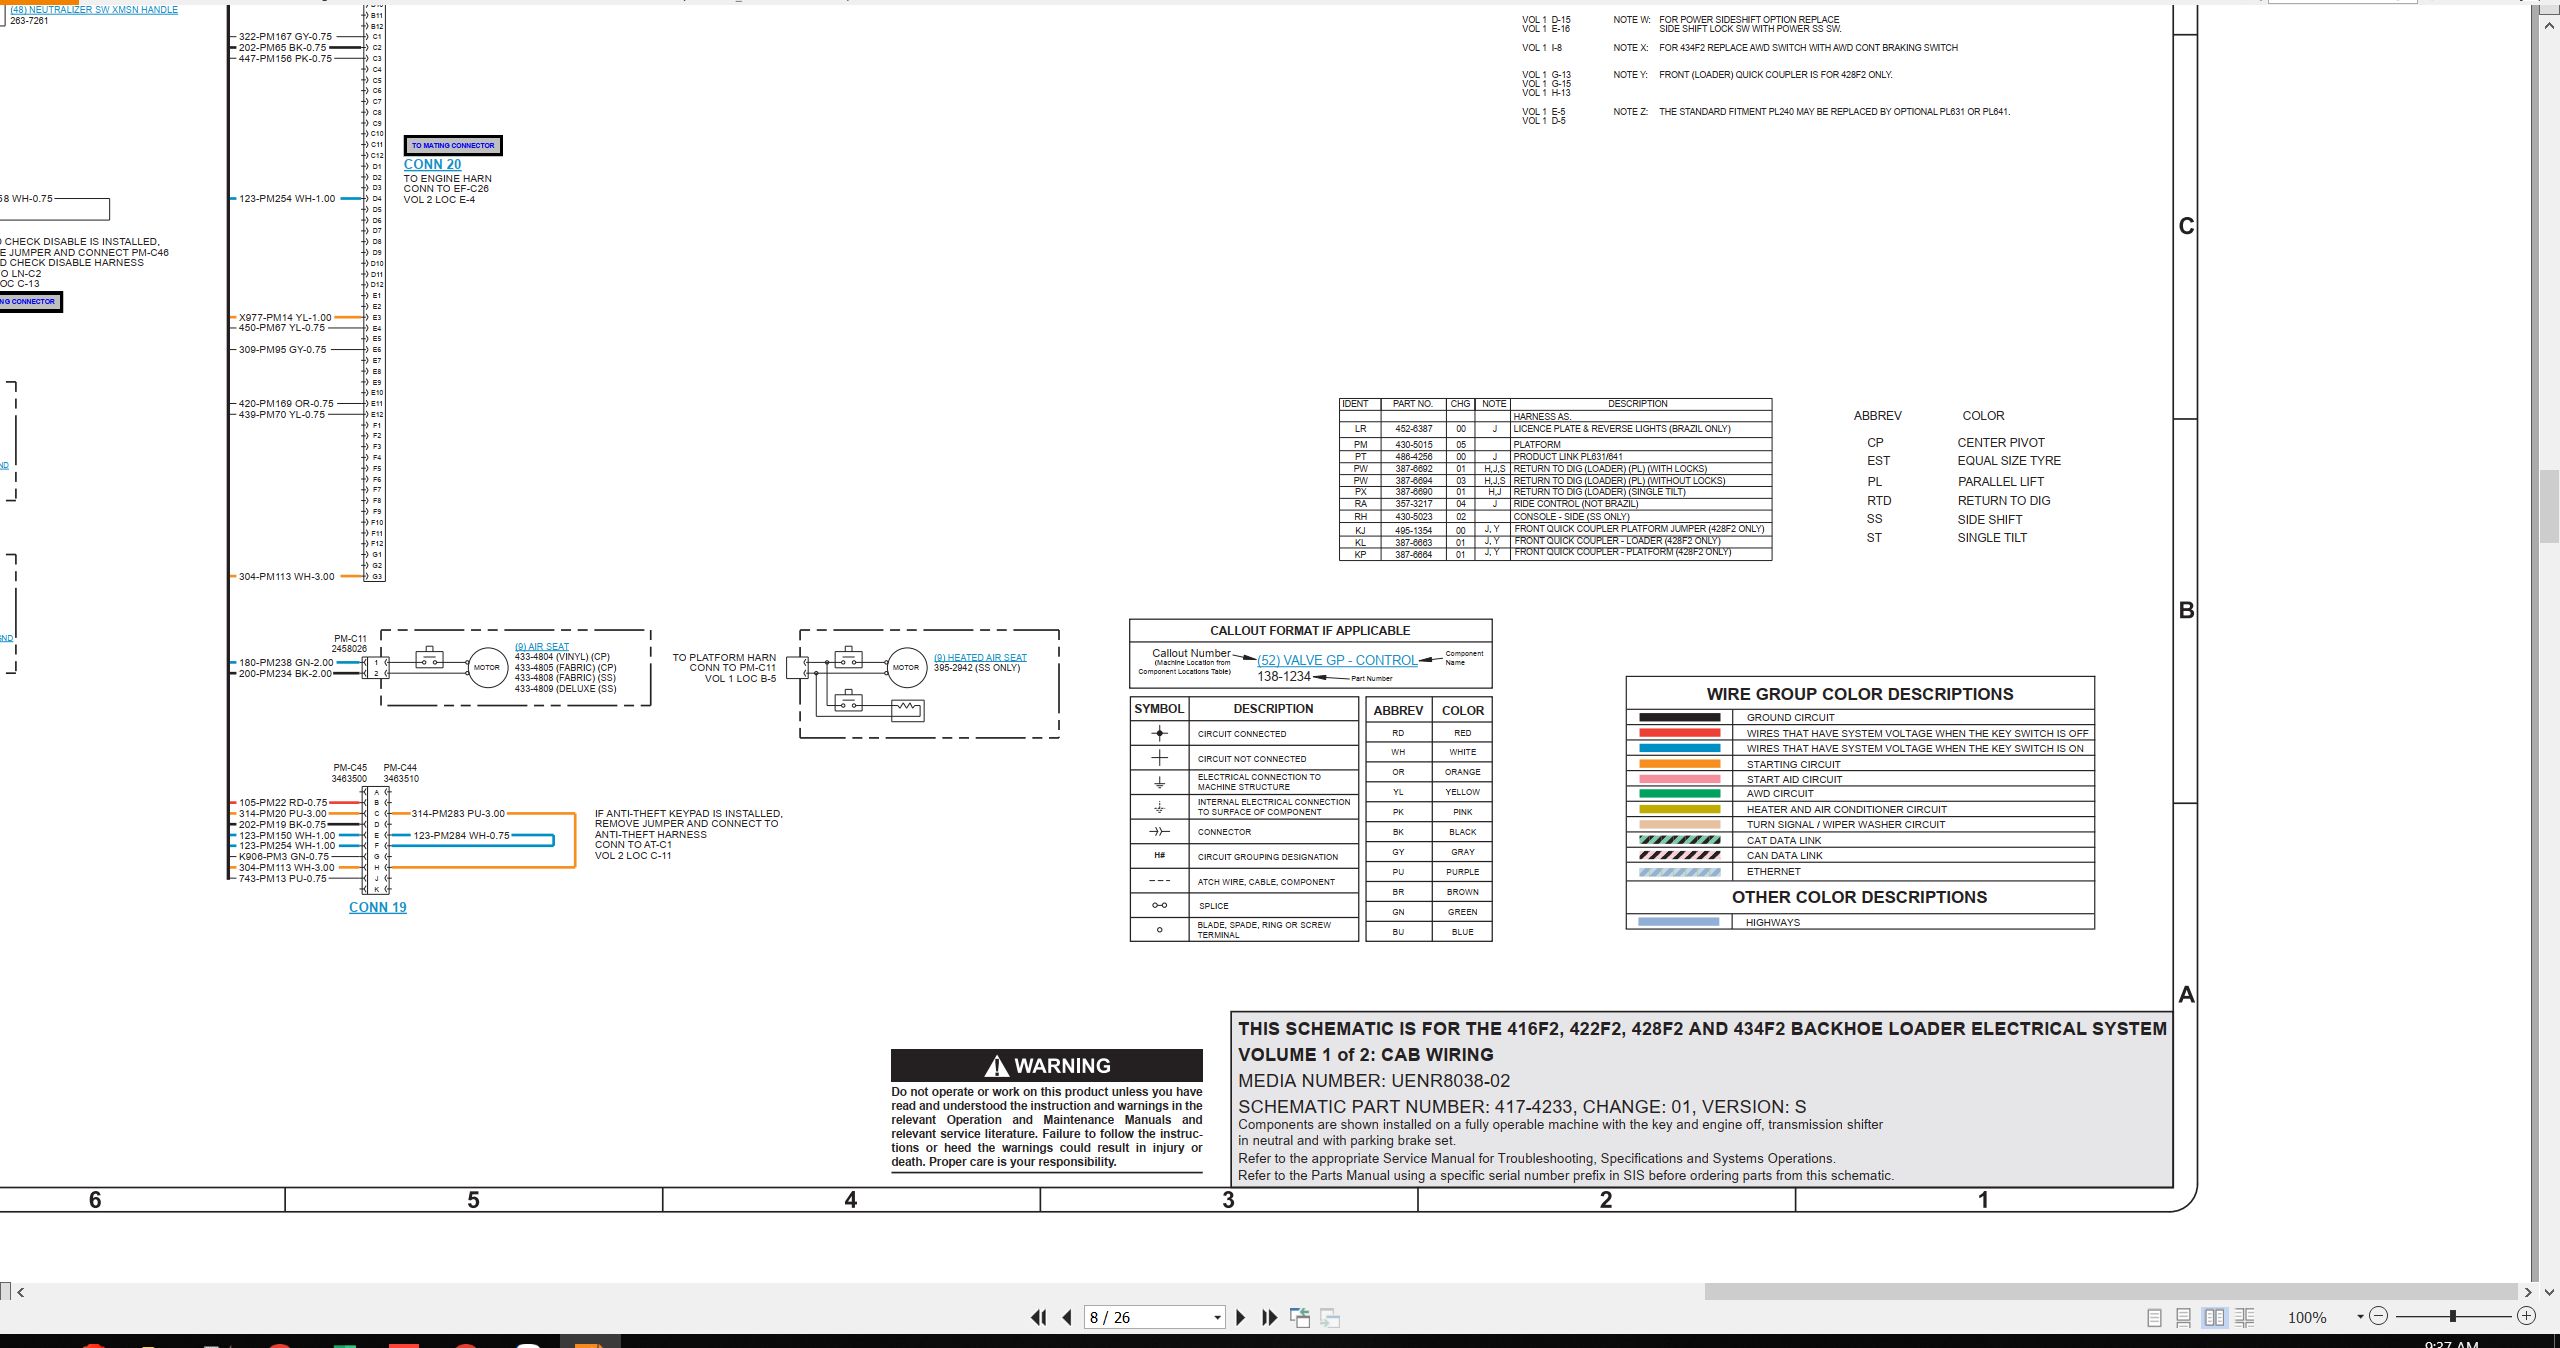
Task: Click the orange starting circuit swatch
Action: pos(1679,764)
